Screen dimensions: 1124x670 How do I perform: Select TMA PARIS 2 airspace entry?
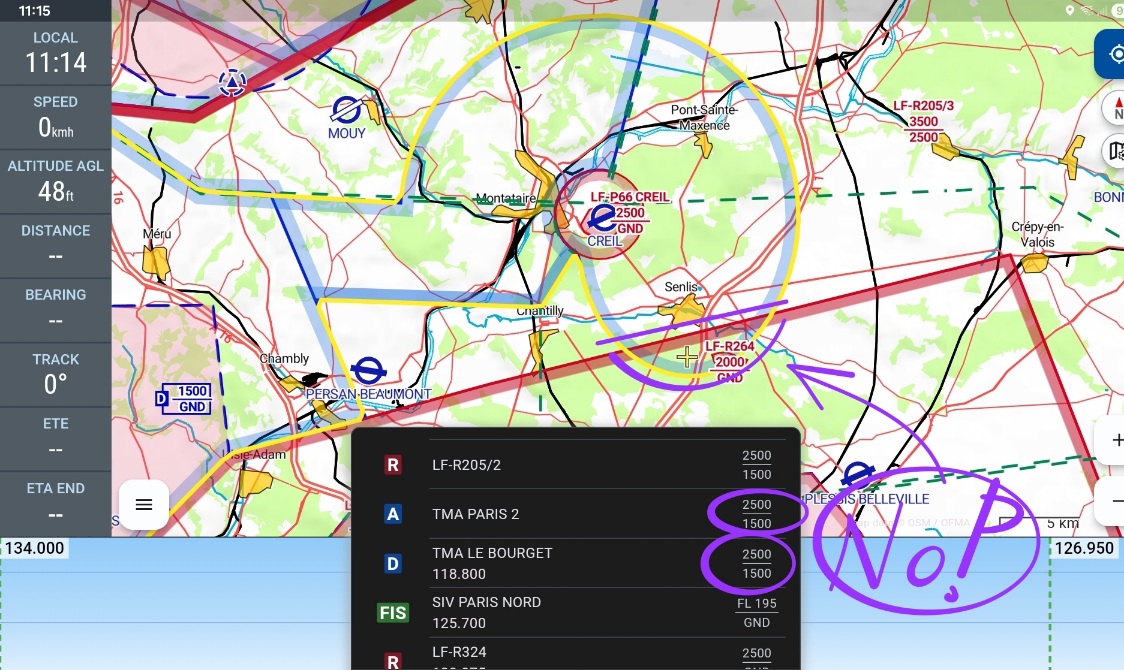[x=575, y=514]
